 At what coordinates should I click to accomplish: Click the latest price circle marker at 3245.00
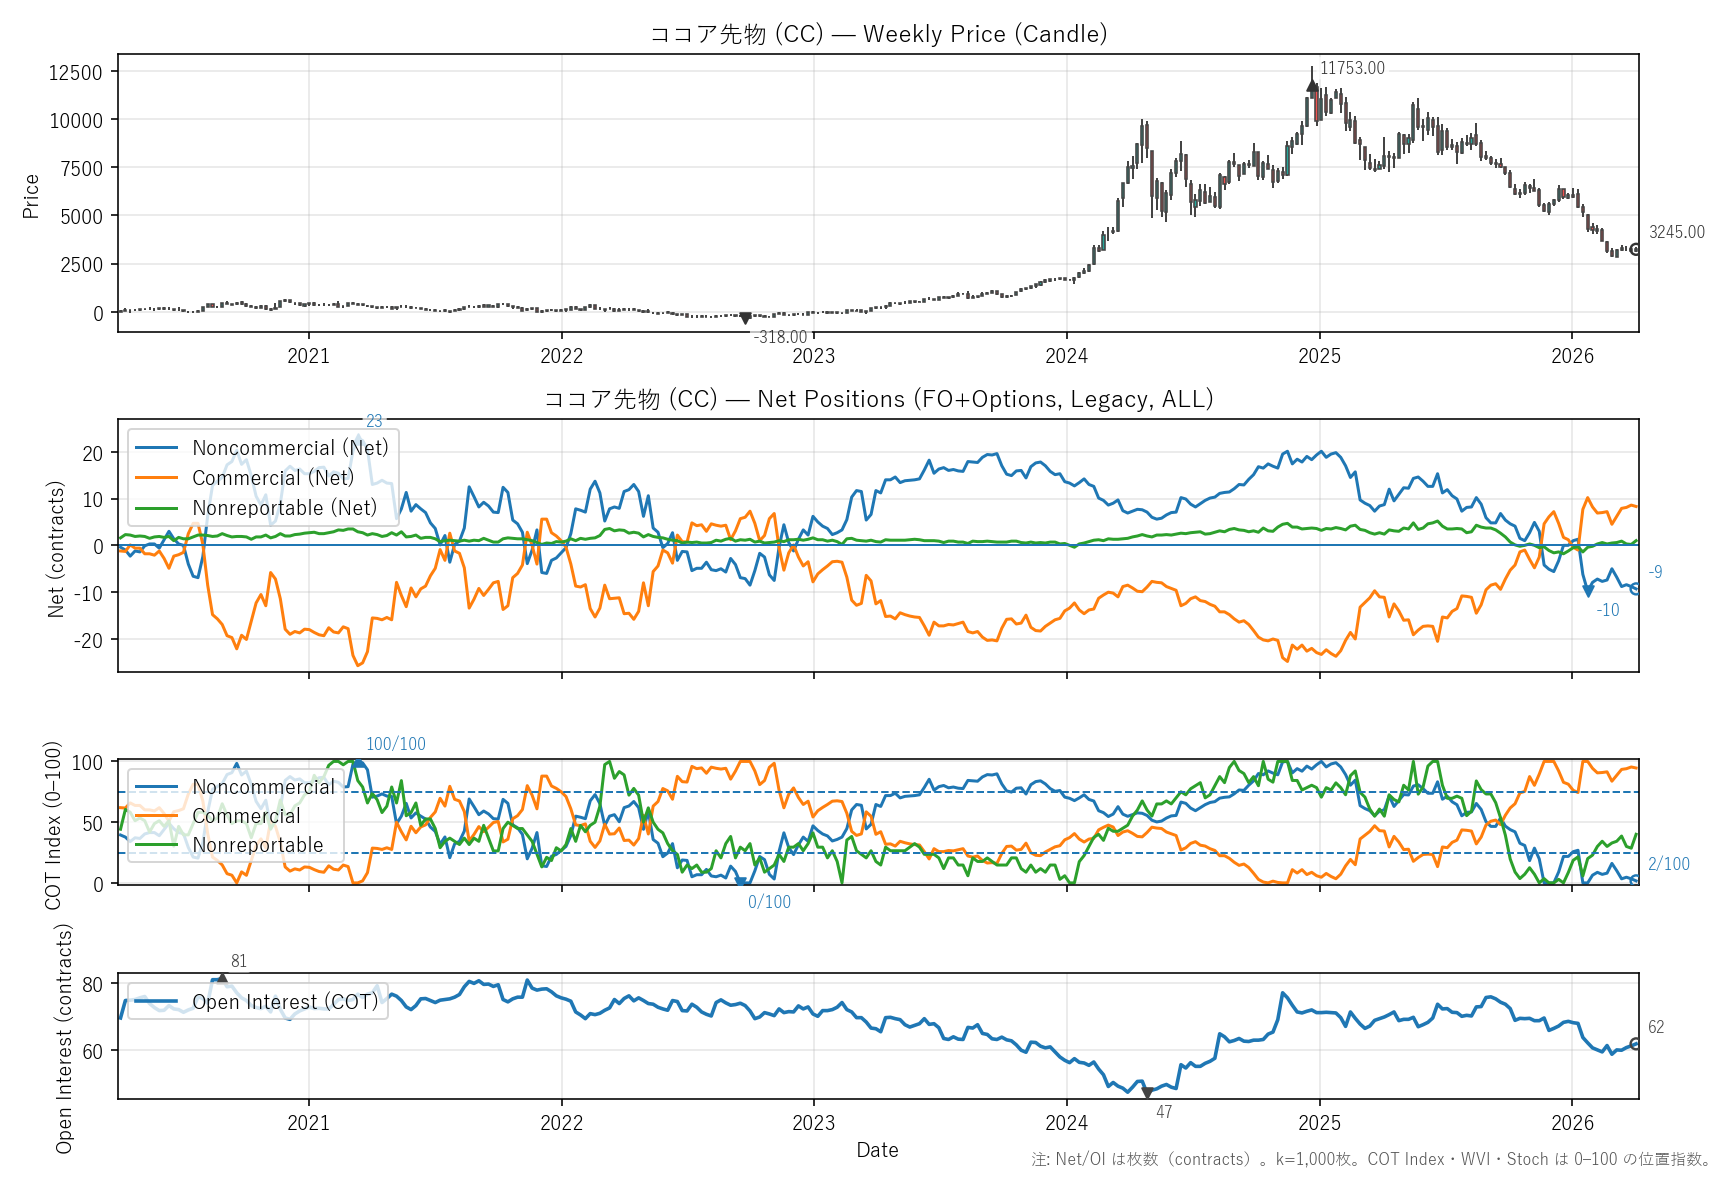1635,250
